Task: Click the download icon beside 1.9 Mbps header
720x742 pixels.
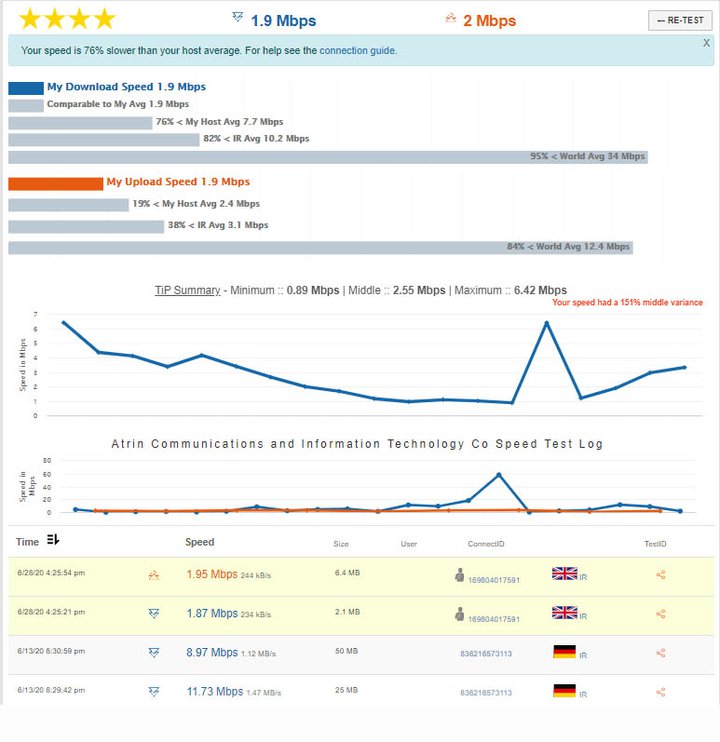Action: tap(237, 18)
